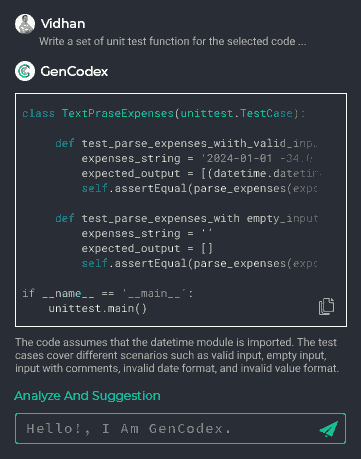Copy the generated code with the copy icon
The image size is (361, 459).
[x=326, y=306]
